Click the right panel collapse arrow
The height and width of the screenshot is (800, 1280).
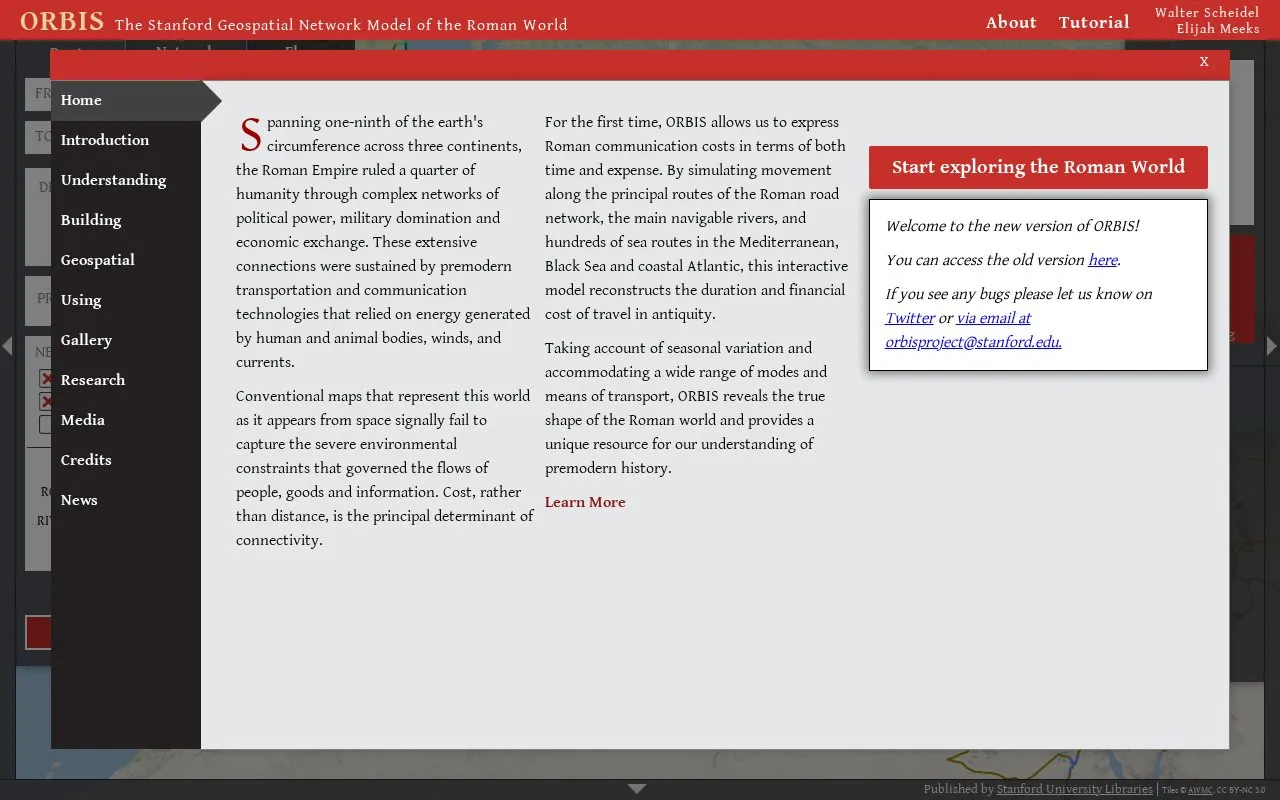pyautogui.click(x=1272, y=346)
